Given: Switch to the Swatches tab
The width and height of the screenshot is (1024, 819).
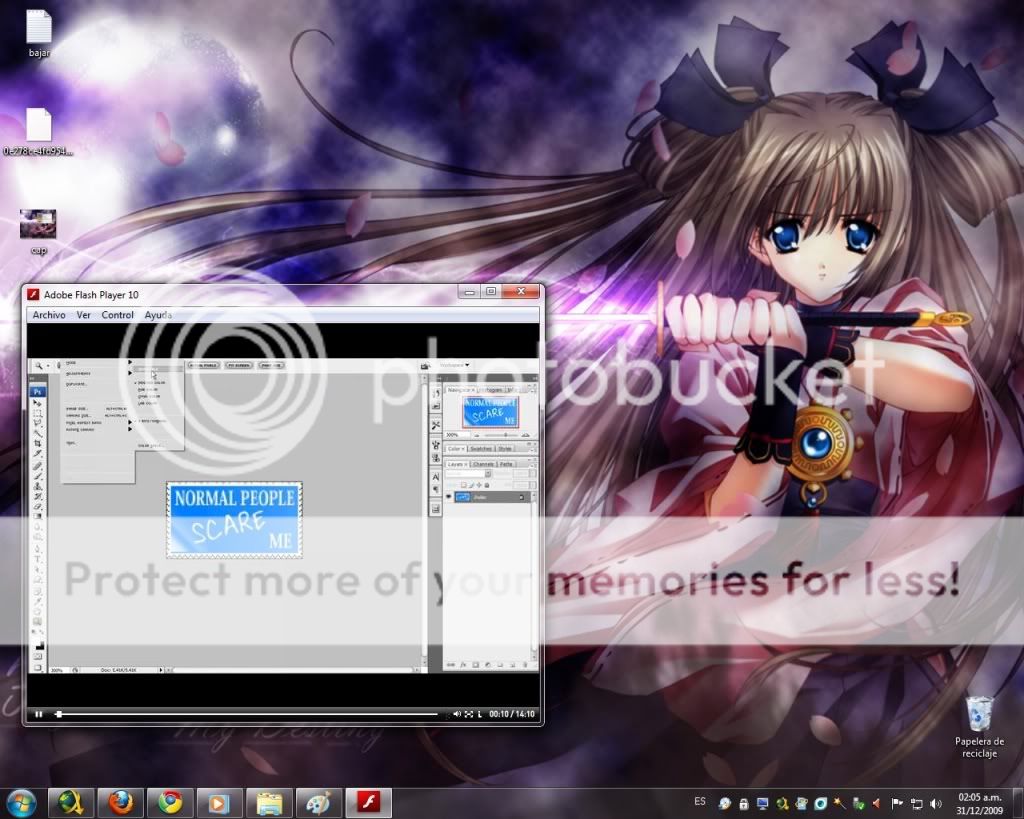Looking at the screenshot, I should (481, 449).
